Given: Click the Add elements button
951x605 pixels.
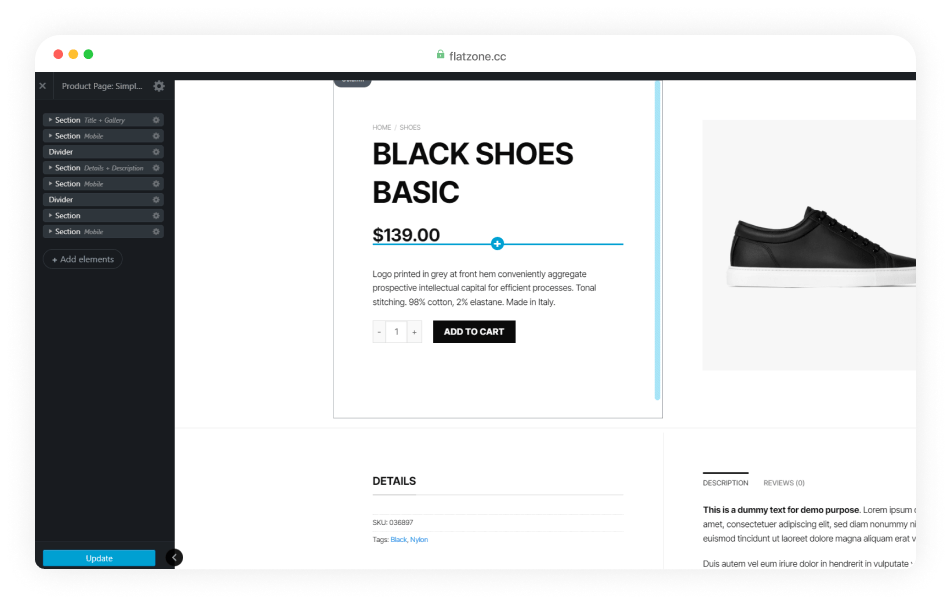Looking at the screenshot, I should (x=83, y=259).
